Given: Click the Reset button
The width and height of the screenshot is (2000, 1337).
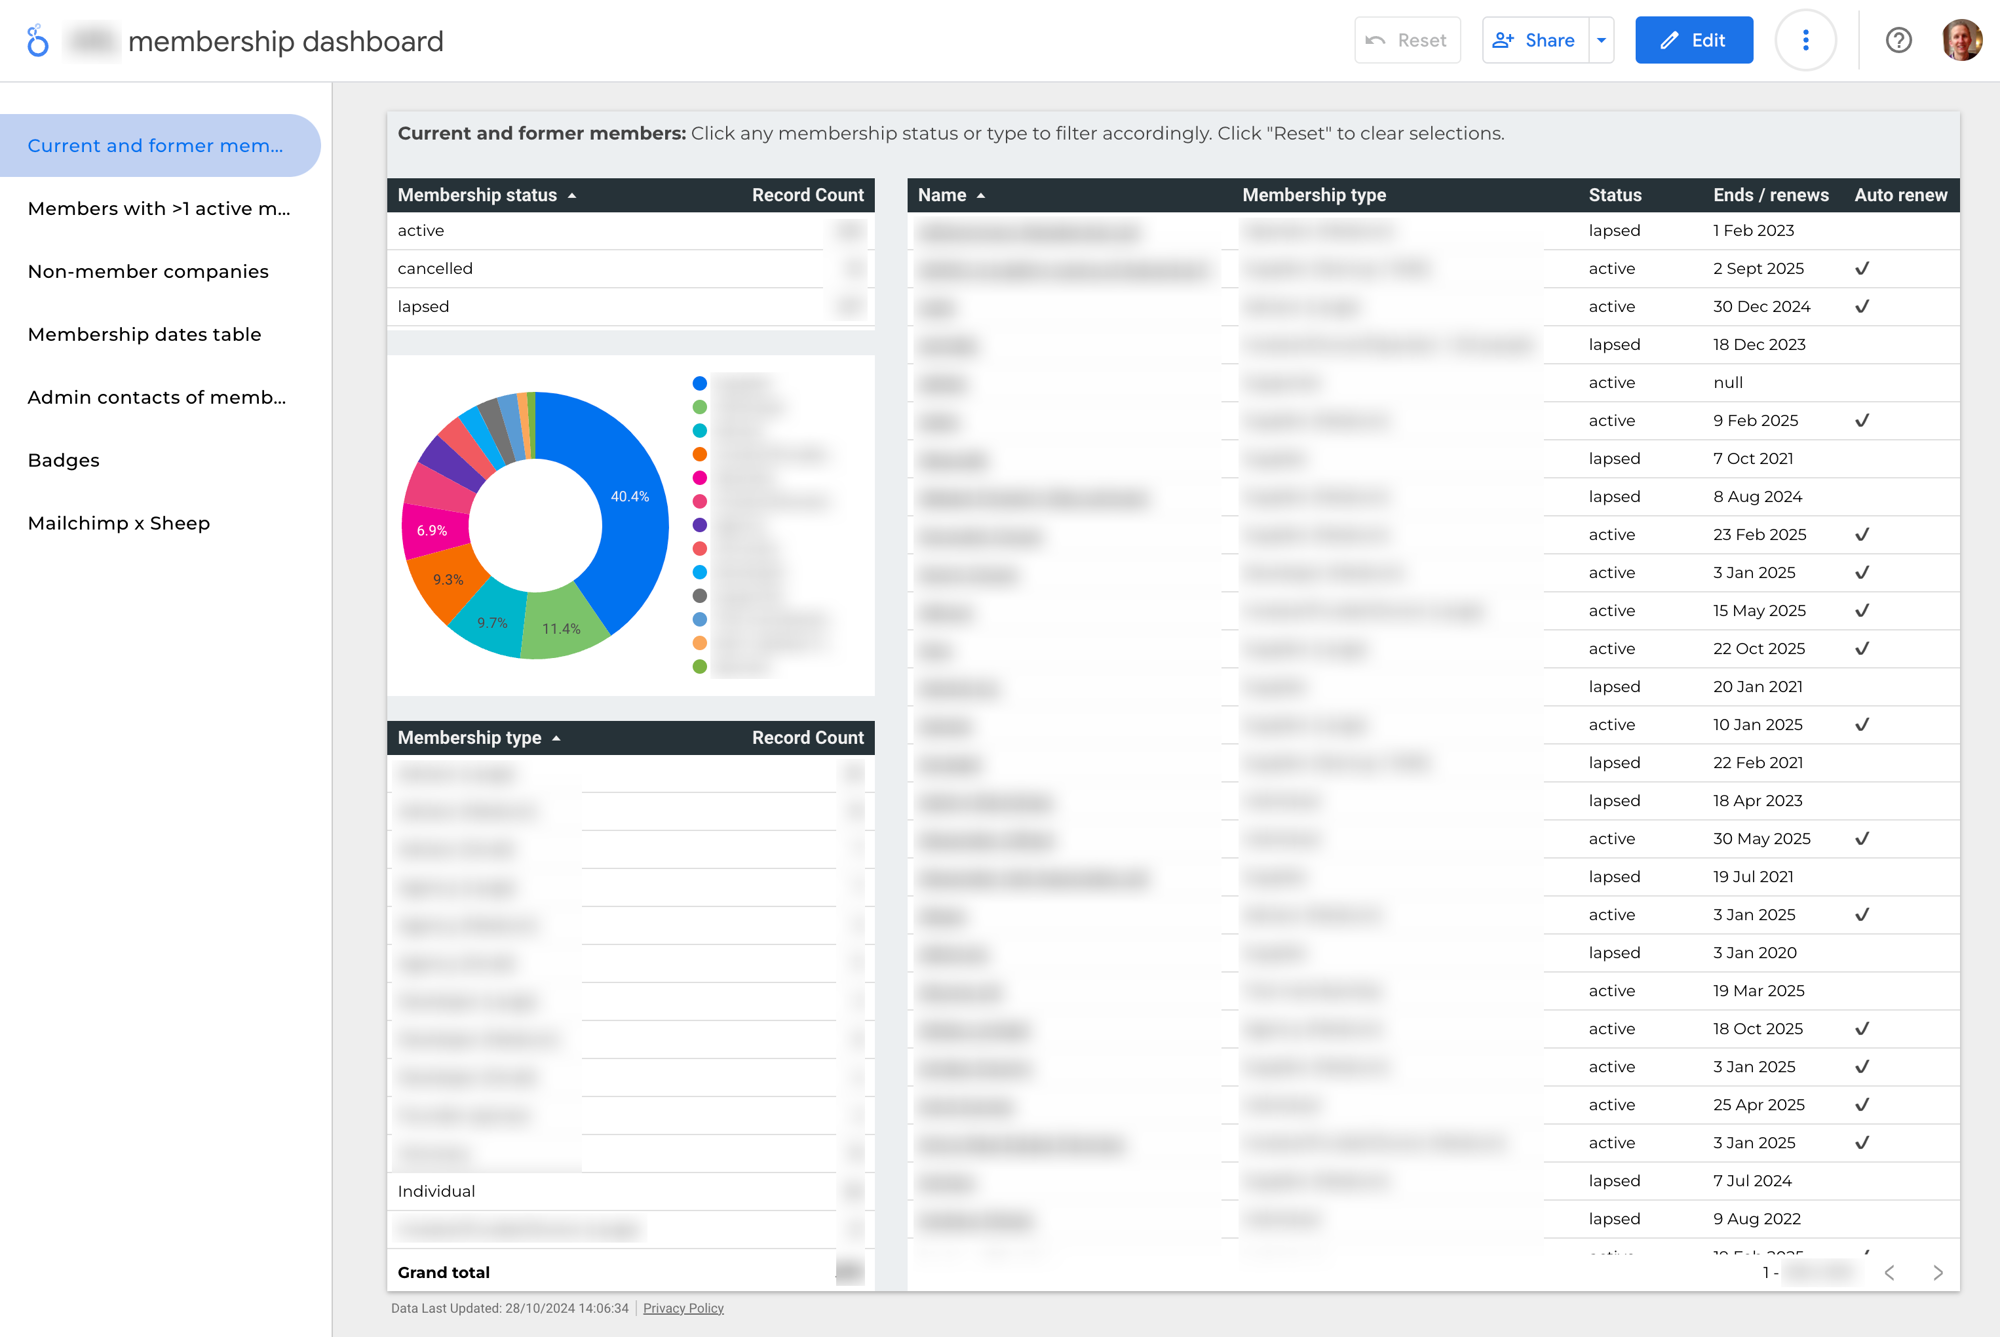Looking at the screenshot, I should point(1407,40).
